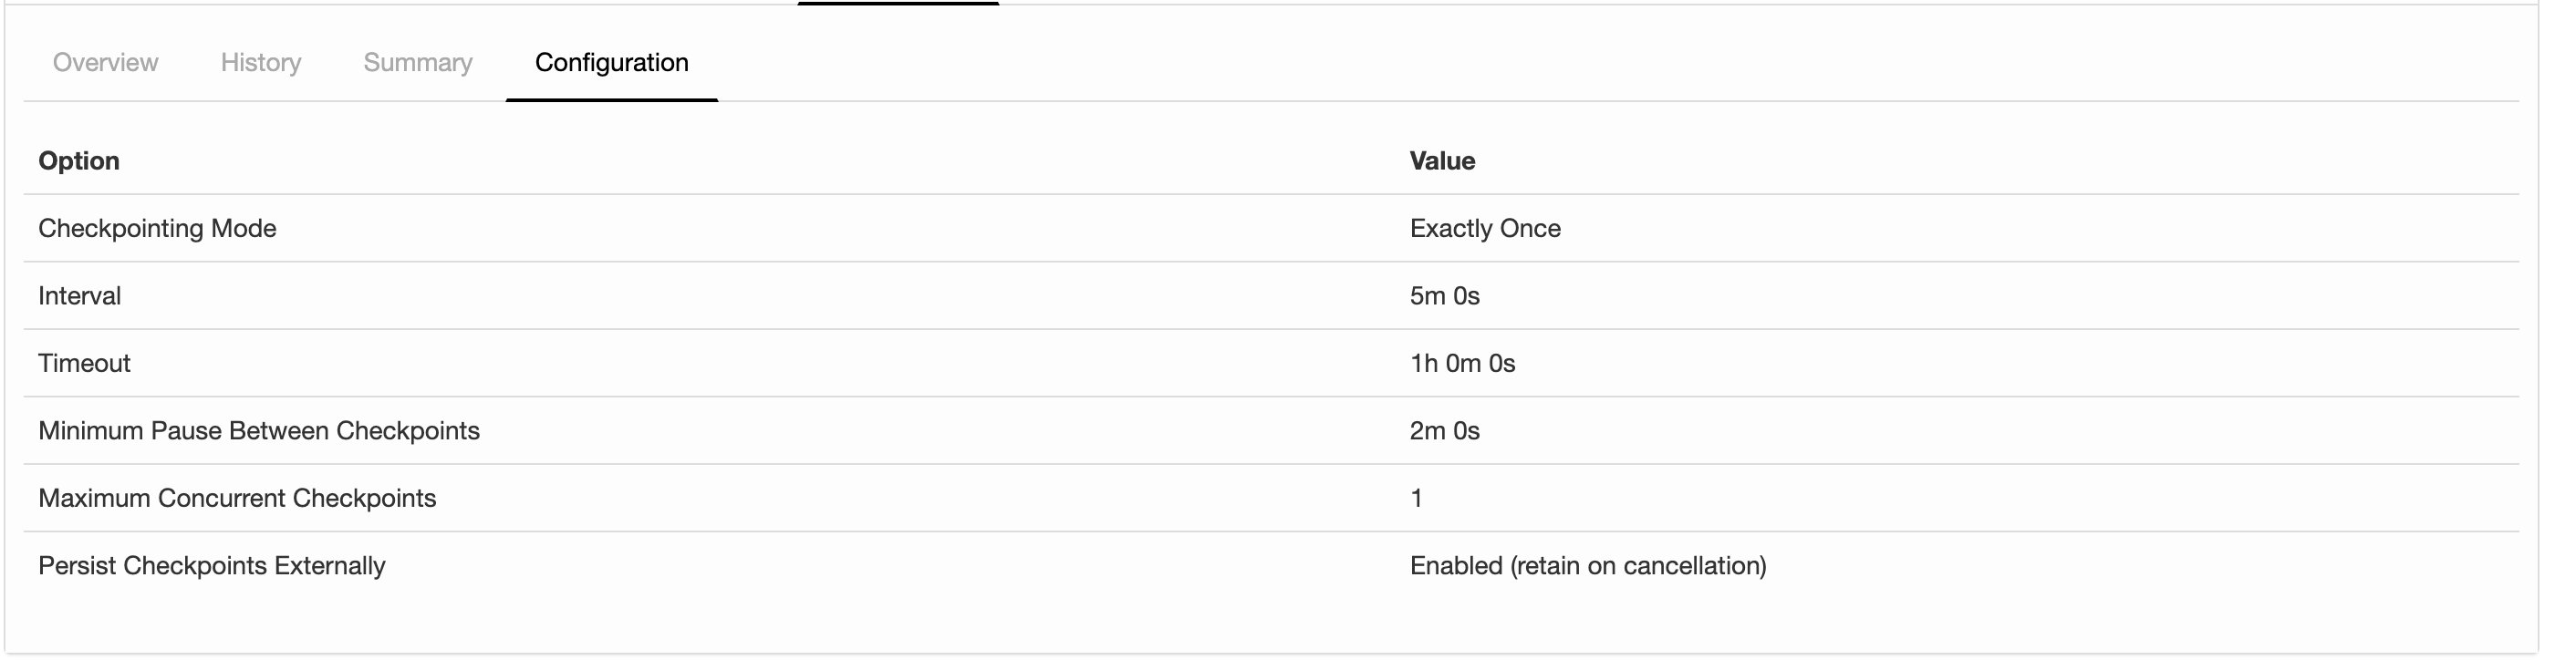The image size is (2576, 660).
Task: Select the Checkpointing Mode option label
Action: (x=157, y=229)
